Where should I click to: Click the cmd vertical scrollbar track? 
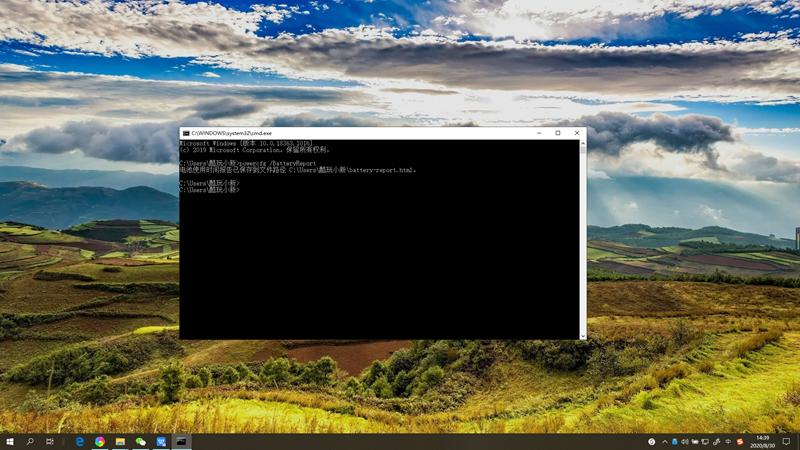pos(583,240)
